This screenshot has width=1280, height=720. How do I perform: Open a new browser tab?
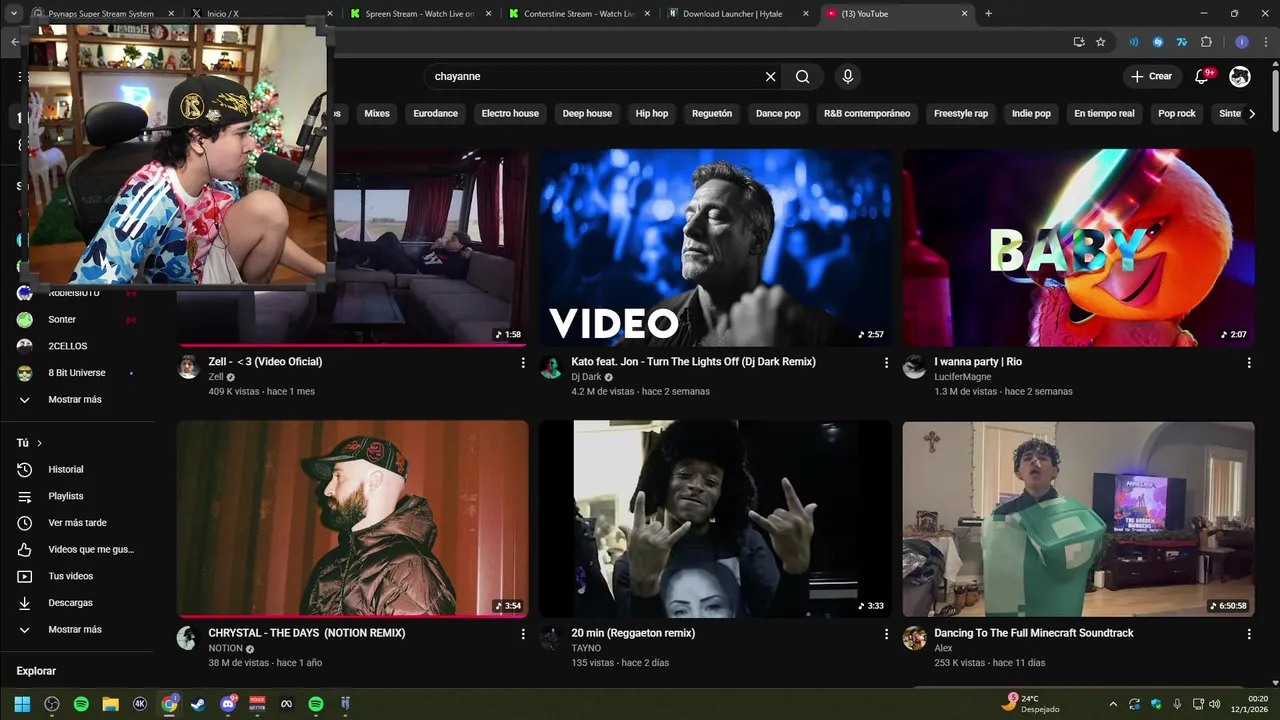click(x=988, y=14)
